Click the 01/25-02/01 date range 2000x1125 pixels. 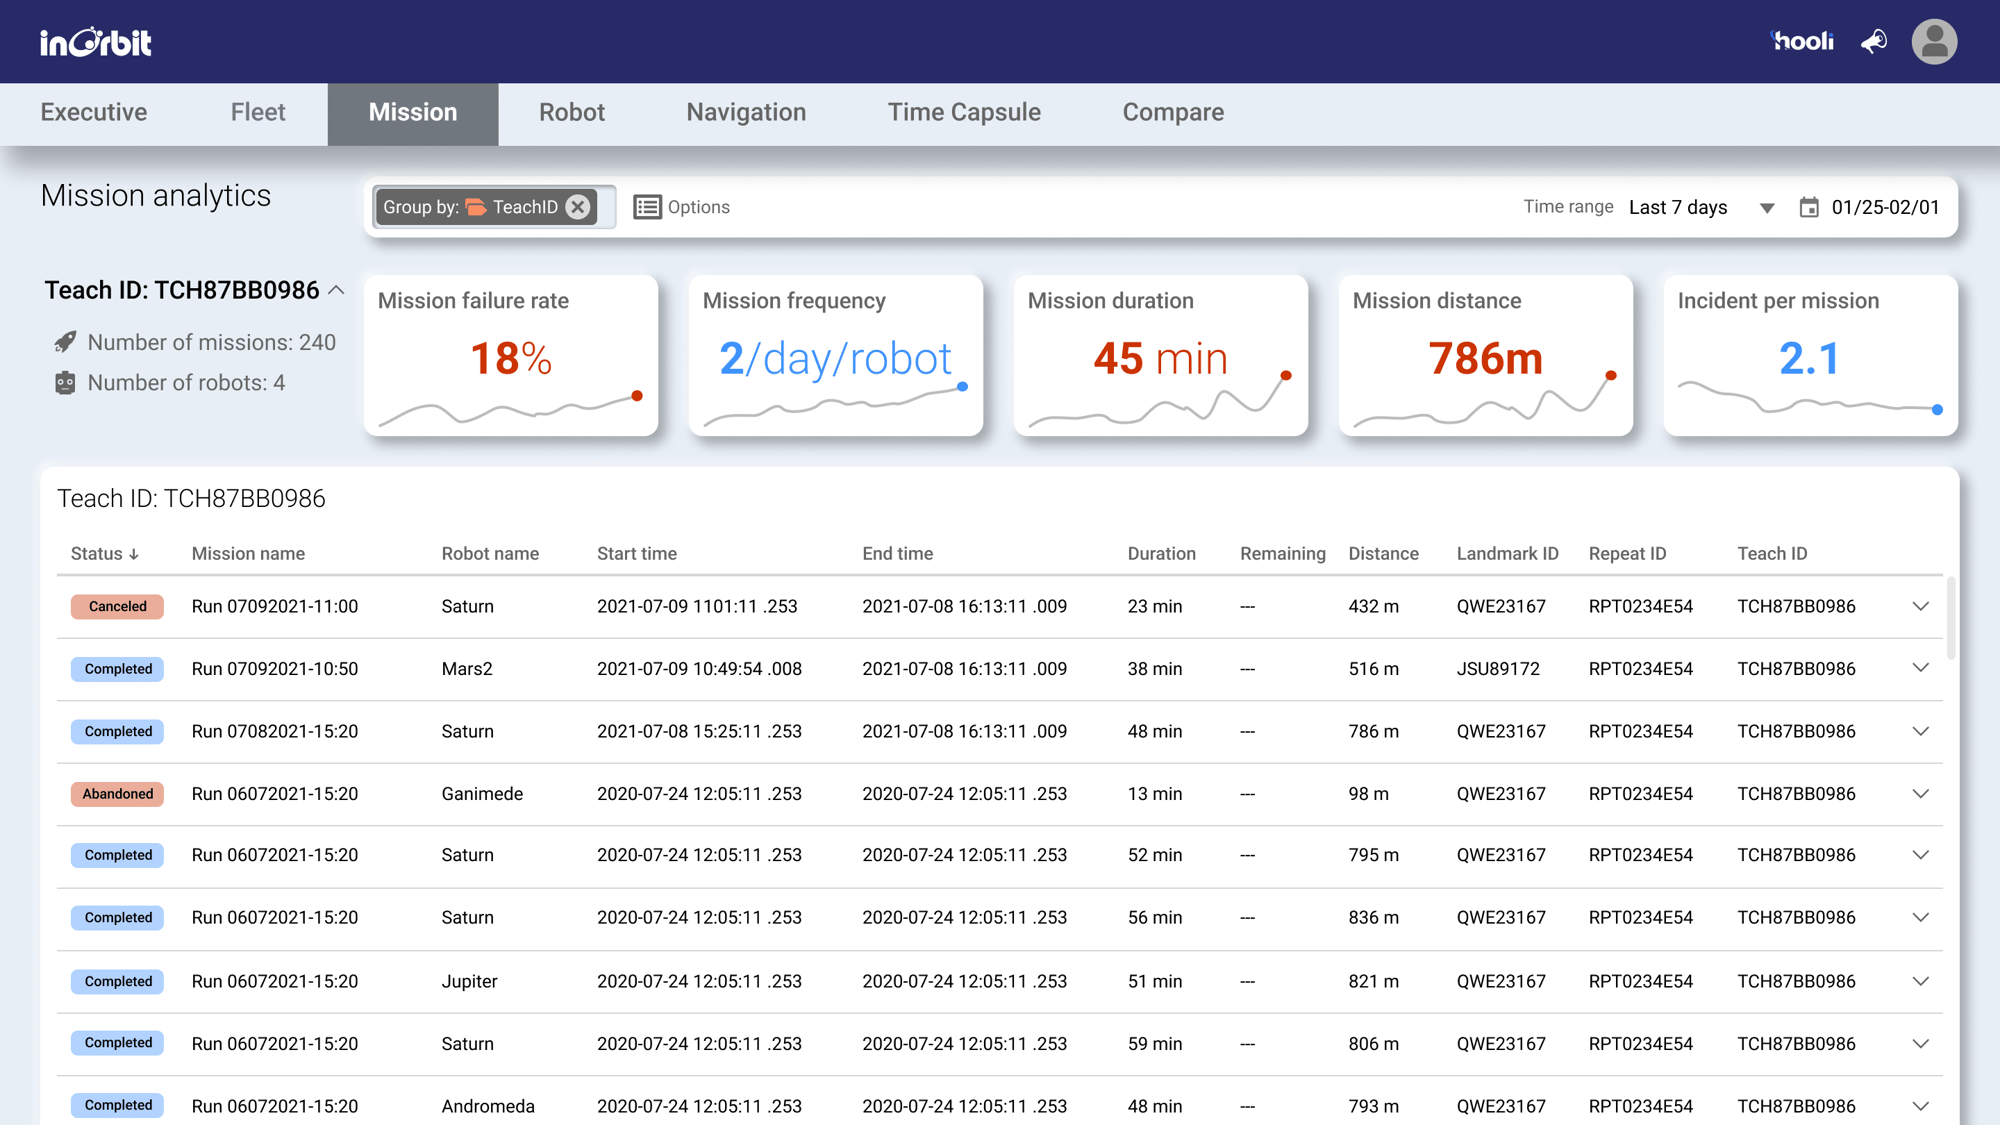point(1885,207)
